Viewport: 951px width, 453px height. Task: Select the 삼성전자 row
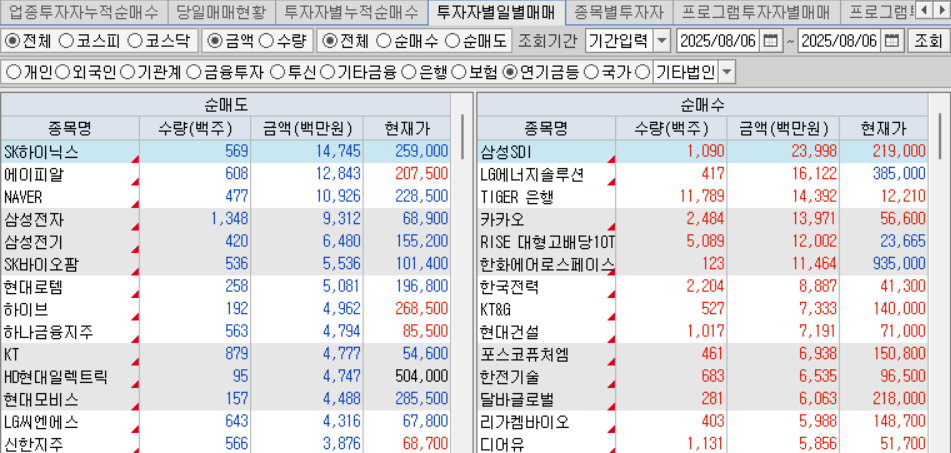click(226, 220)
